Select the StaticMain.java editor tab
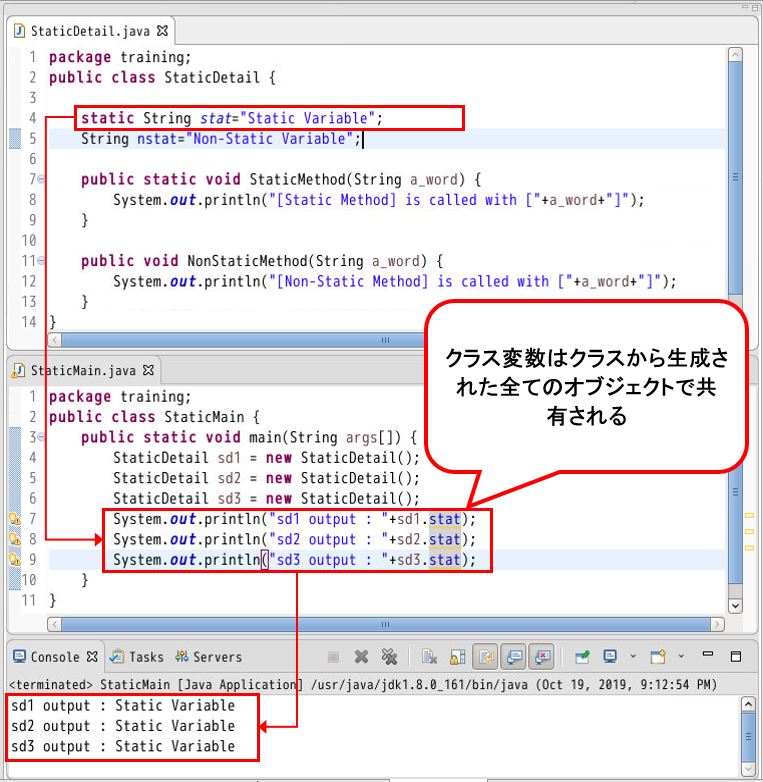This screenshot has width=763, height=782. [83, 371]
